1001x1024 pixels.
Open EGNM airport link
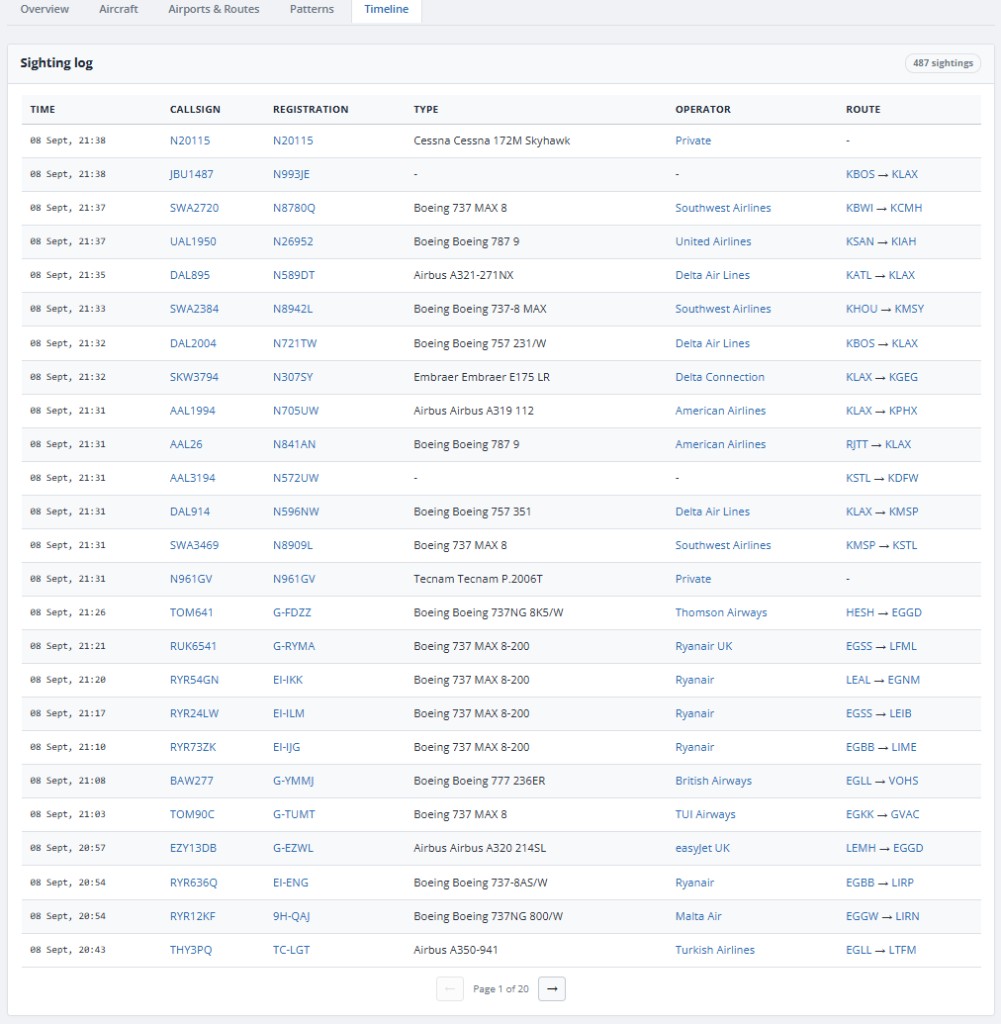[x=904, y=680]
